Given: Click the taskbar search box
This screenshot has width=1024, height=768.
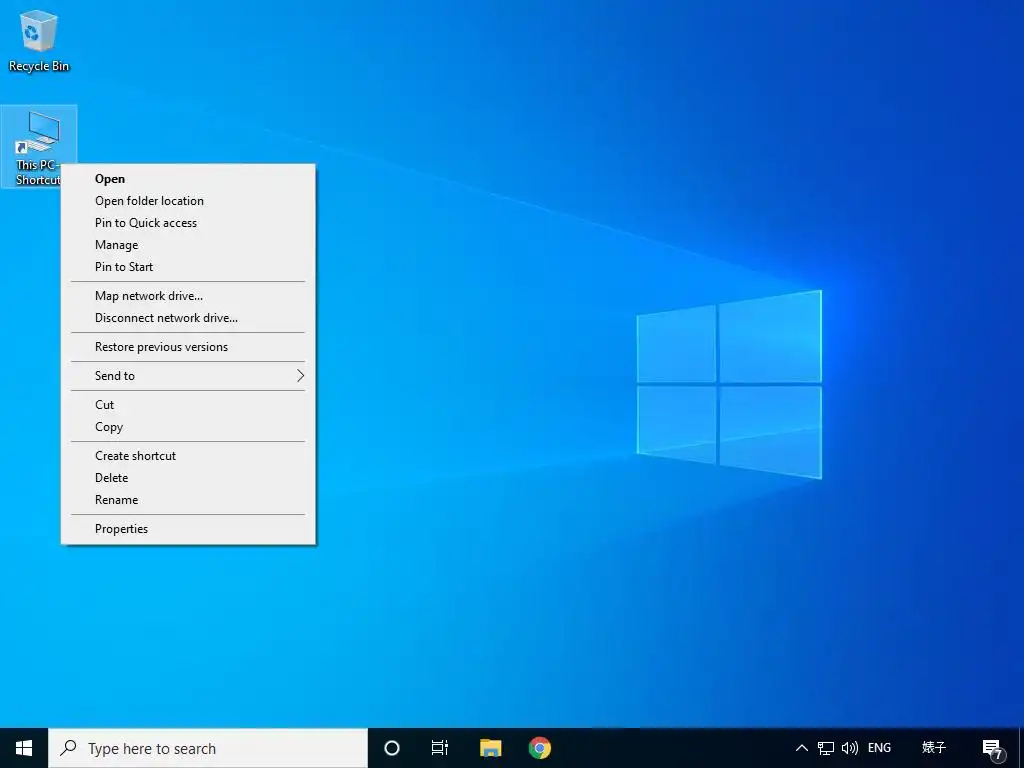Looking at the screenshot, I should (x=208, y=748).
